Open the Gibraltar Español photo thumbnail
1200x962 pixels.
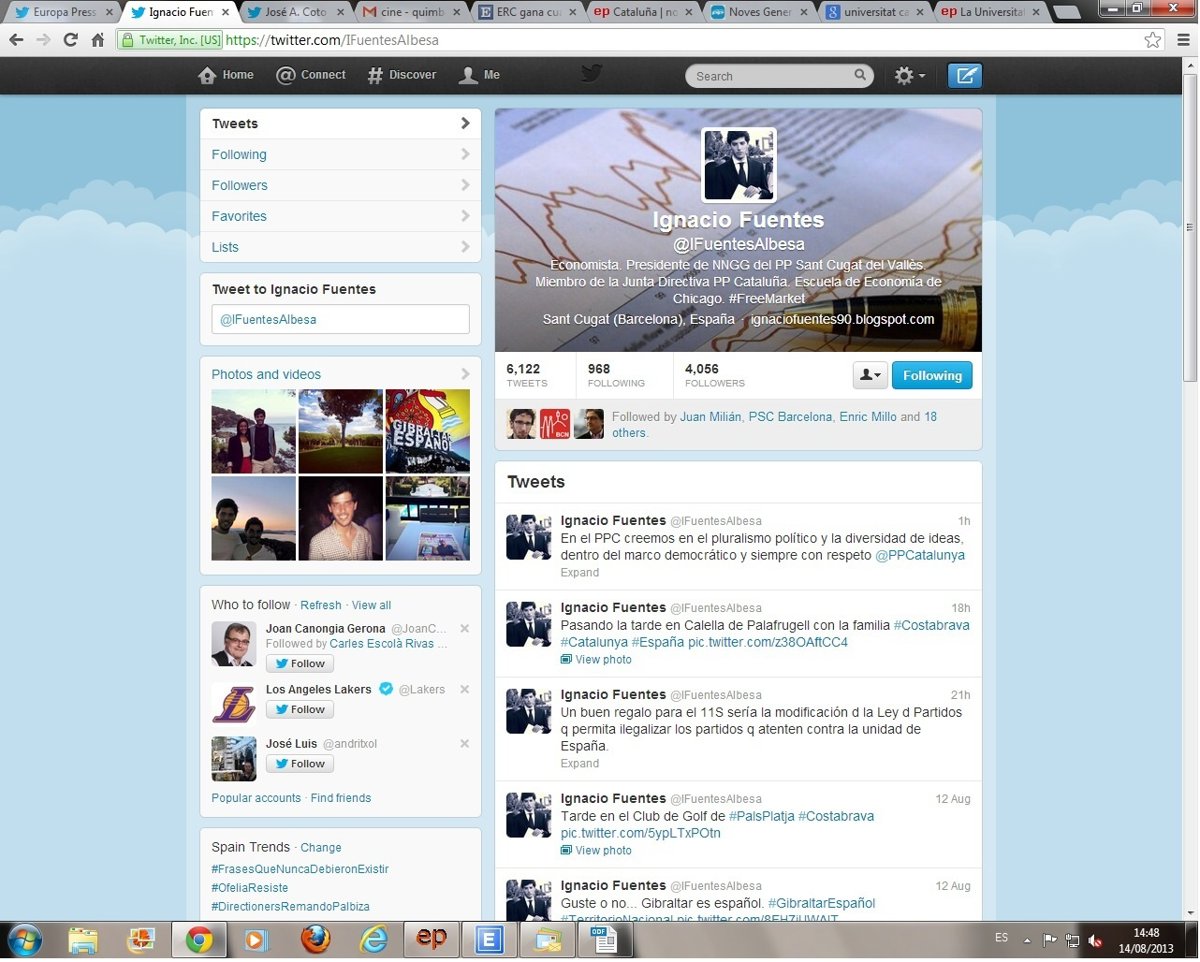(x=427, y=431)
